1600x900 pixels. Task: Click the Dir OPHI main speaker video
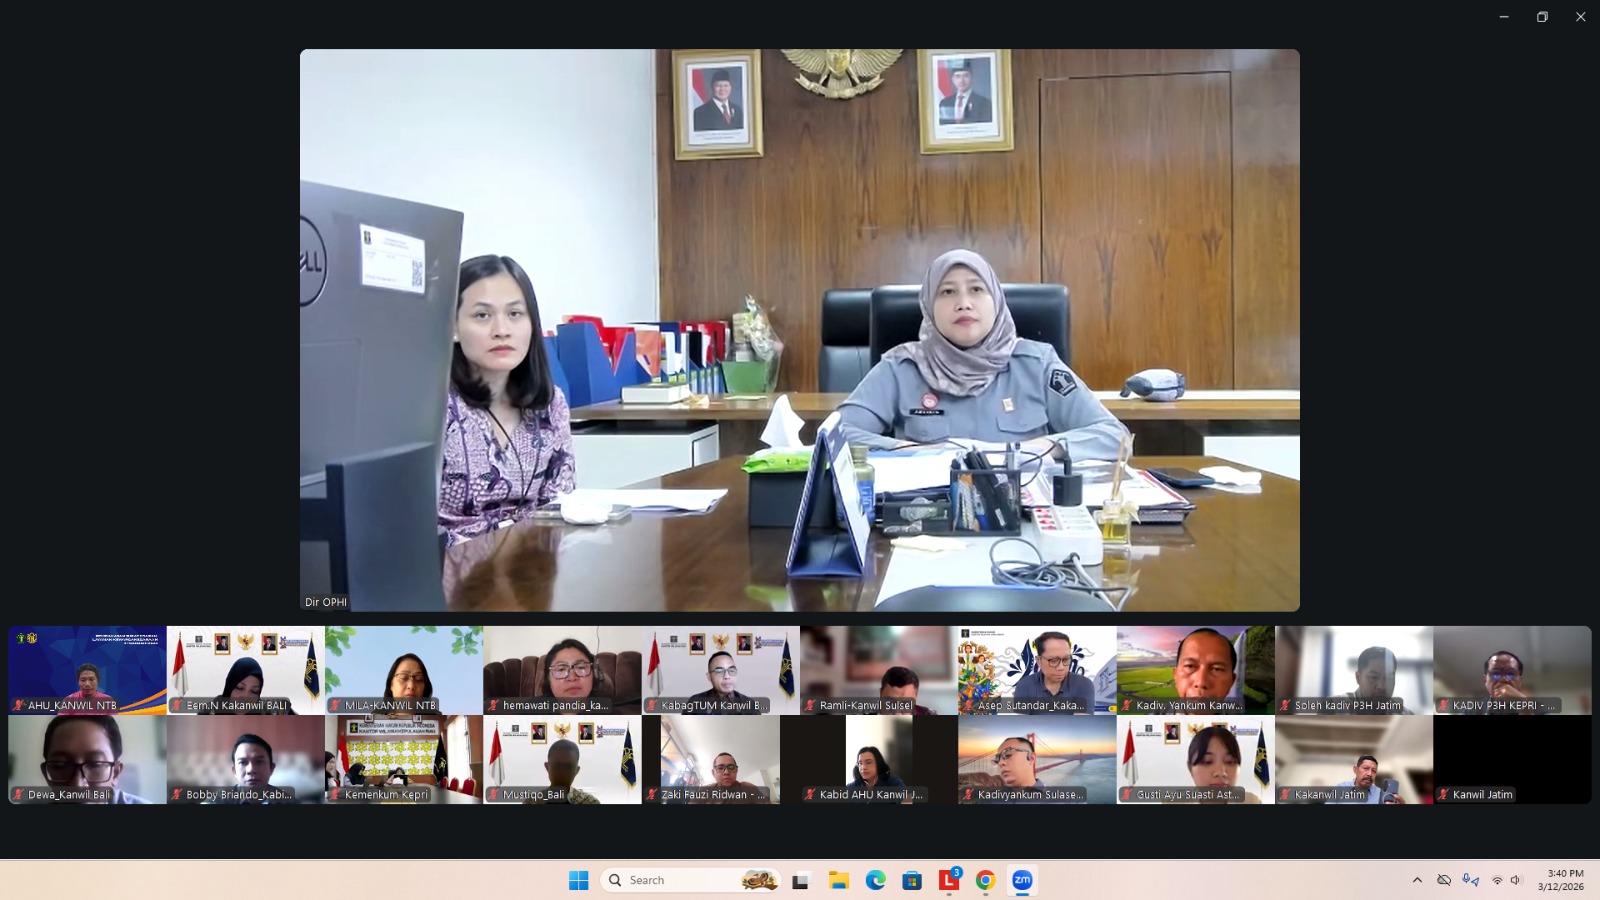coord(800,330)
